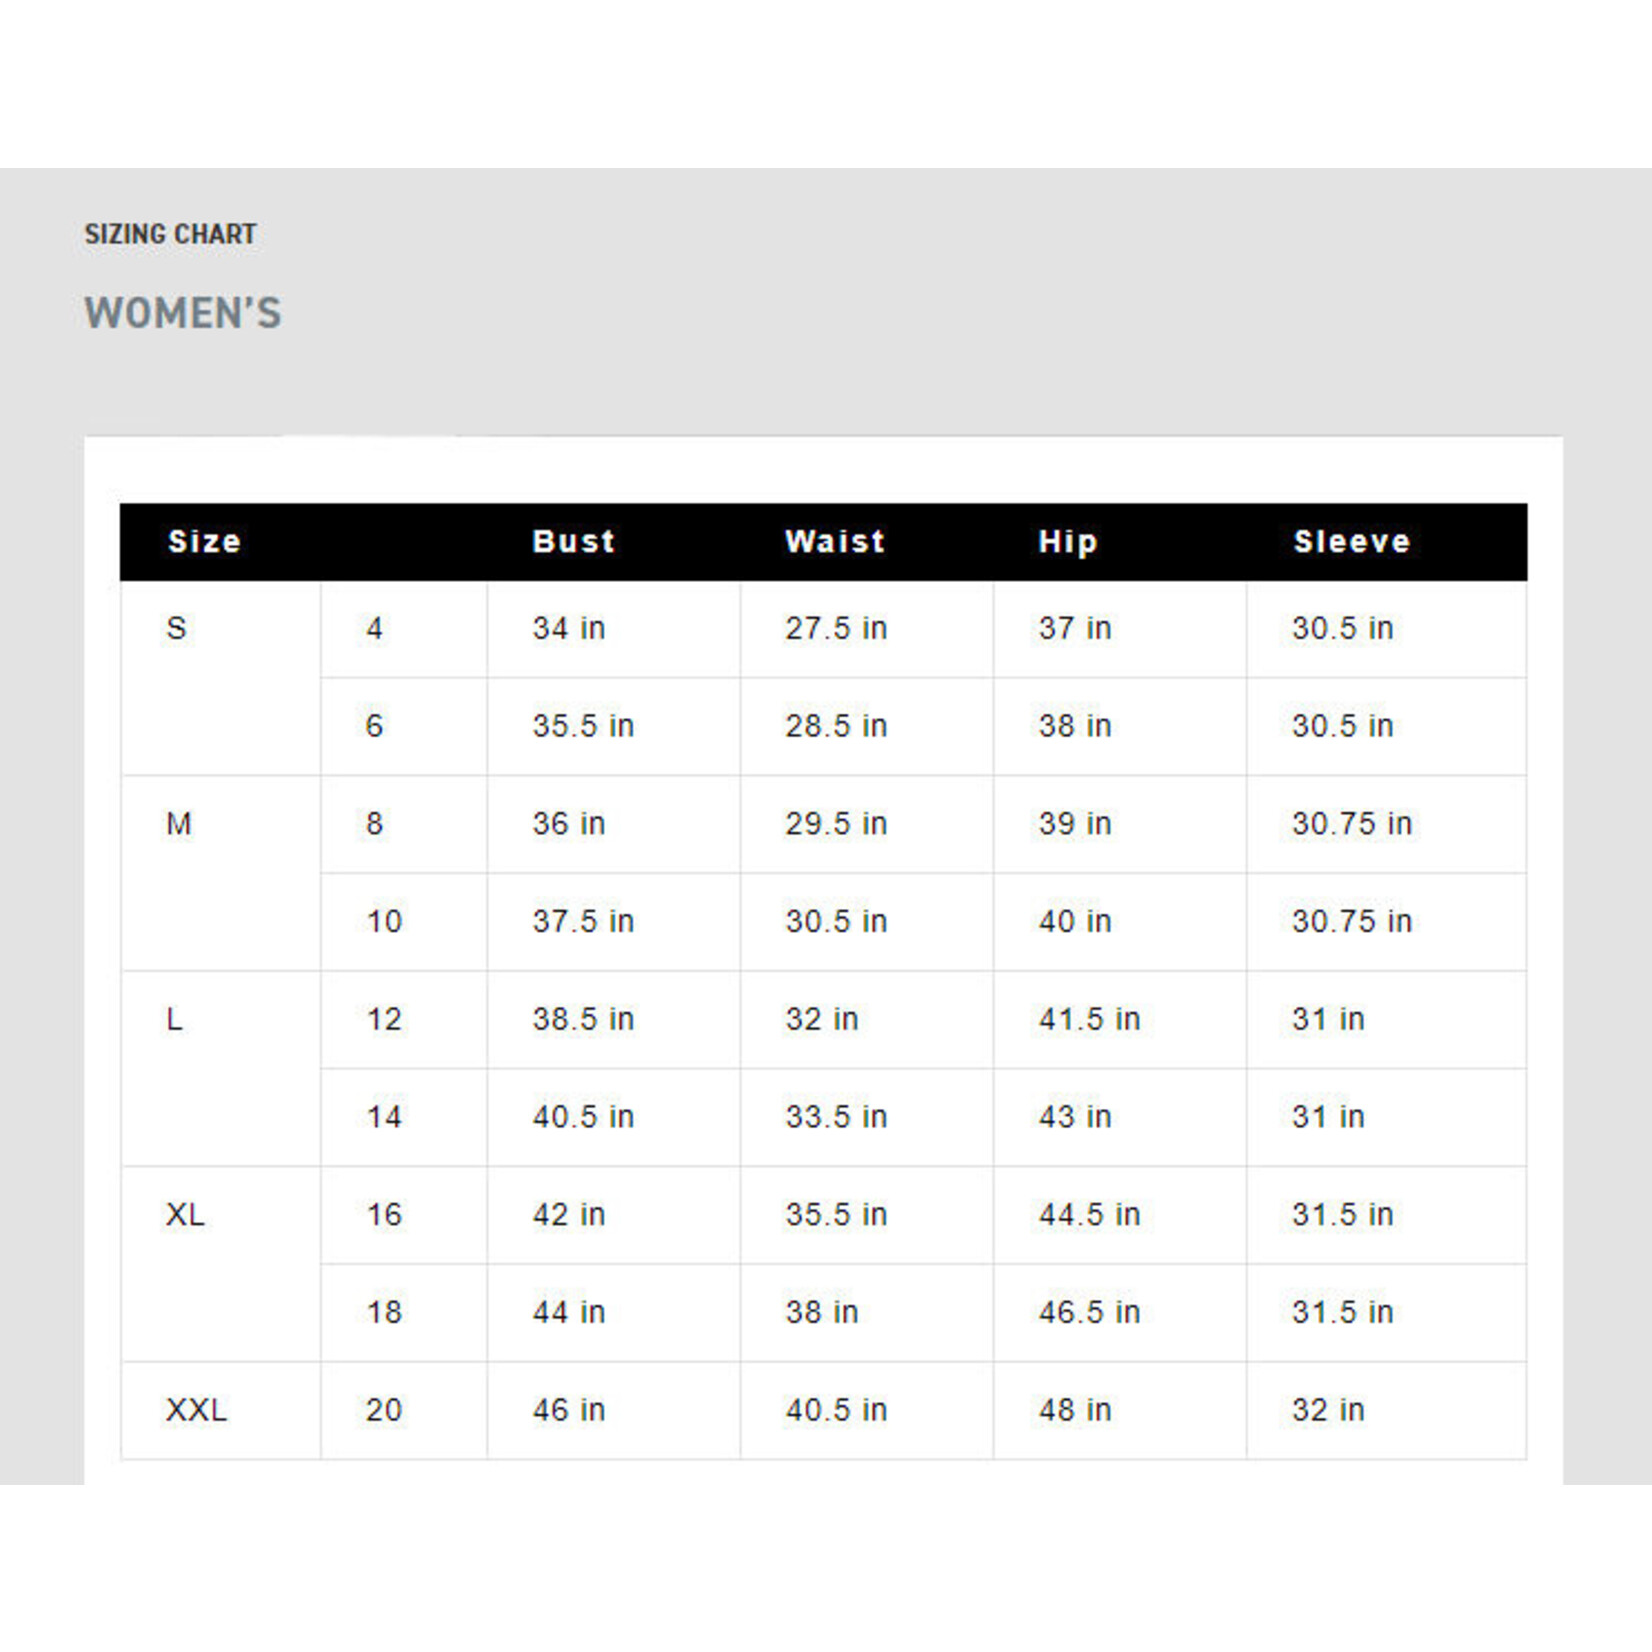Click the 27.5 in waist measurement

click(835, 628)
